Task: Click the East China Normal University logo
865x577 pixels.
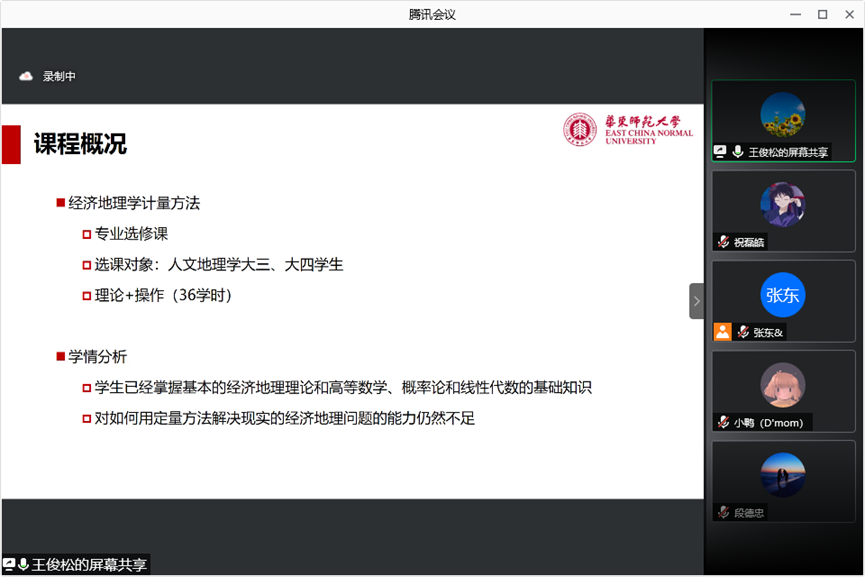Action: (628, 129)
